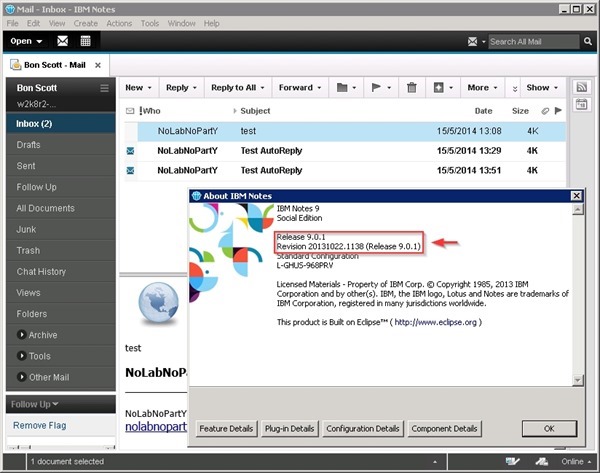
Task: Click the plus copy-into icon in toolbar
Action: [x=439, y=88]
